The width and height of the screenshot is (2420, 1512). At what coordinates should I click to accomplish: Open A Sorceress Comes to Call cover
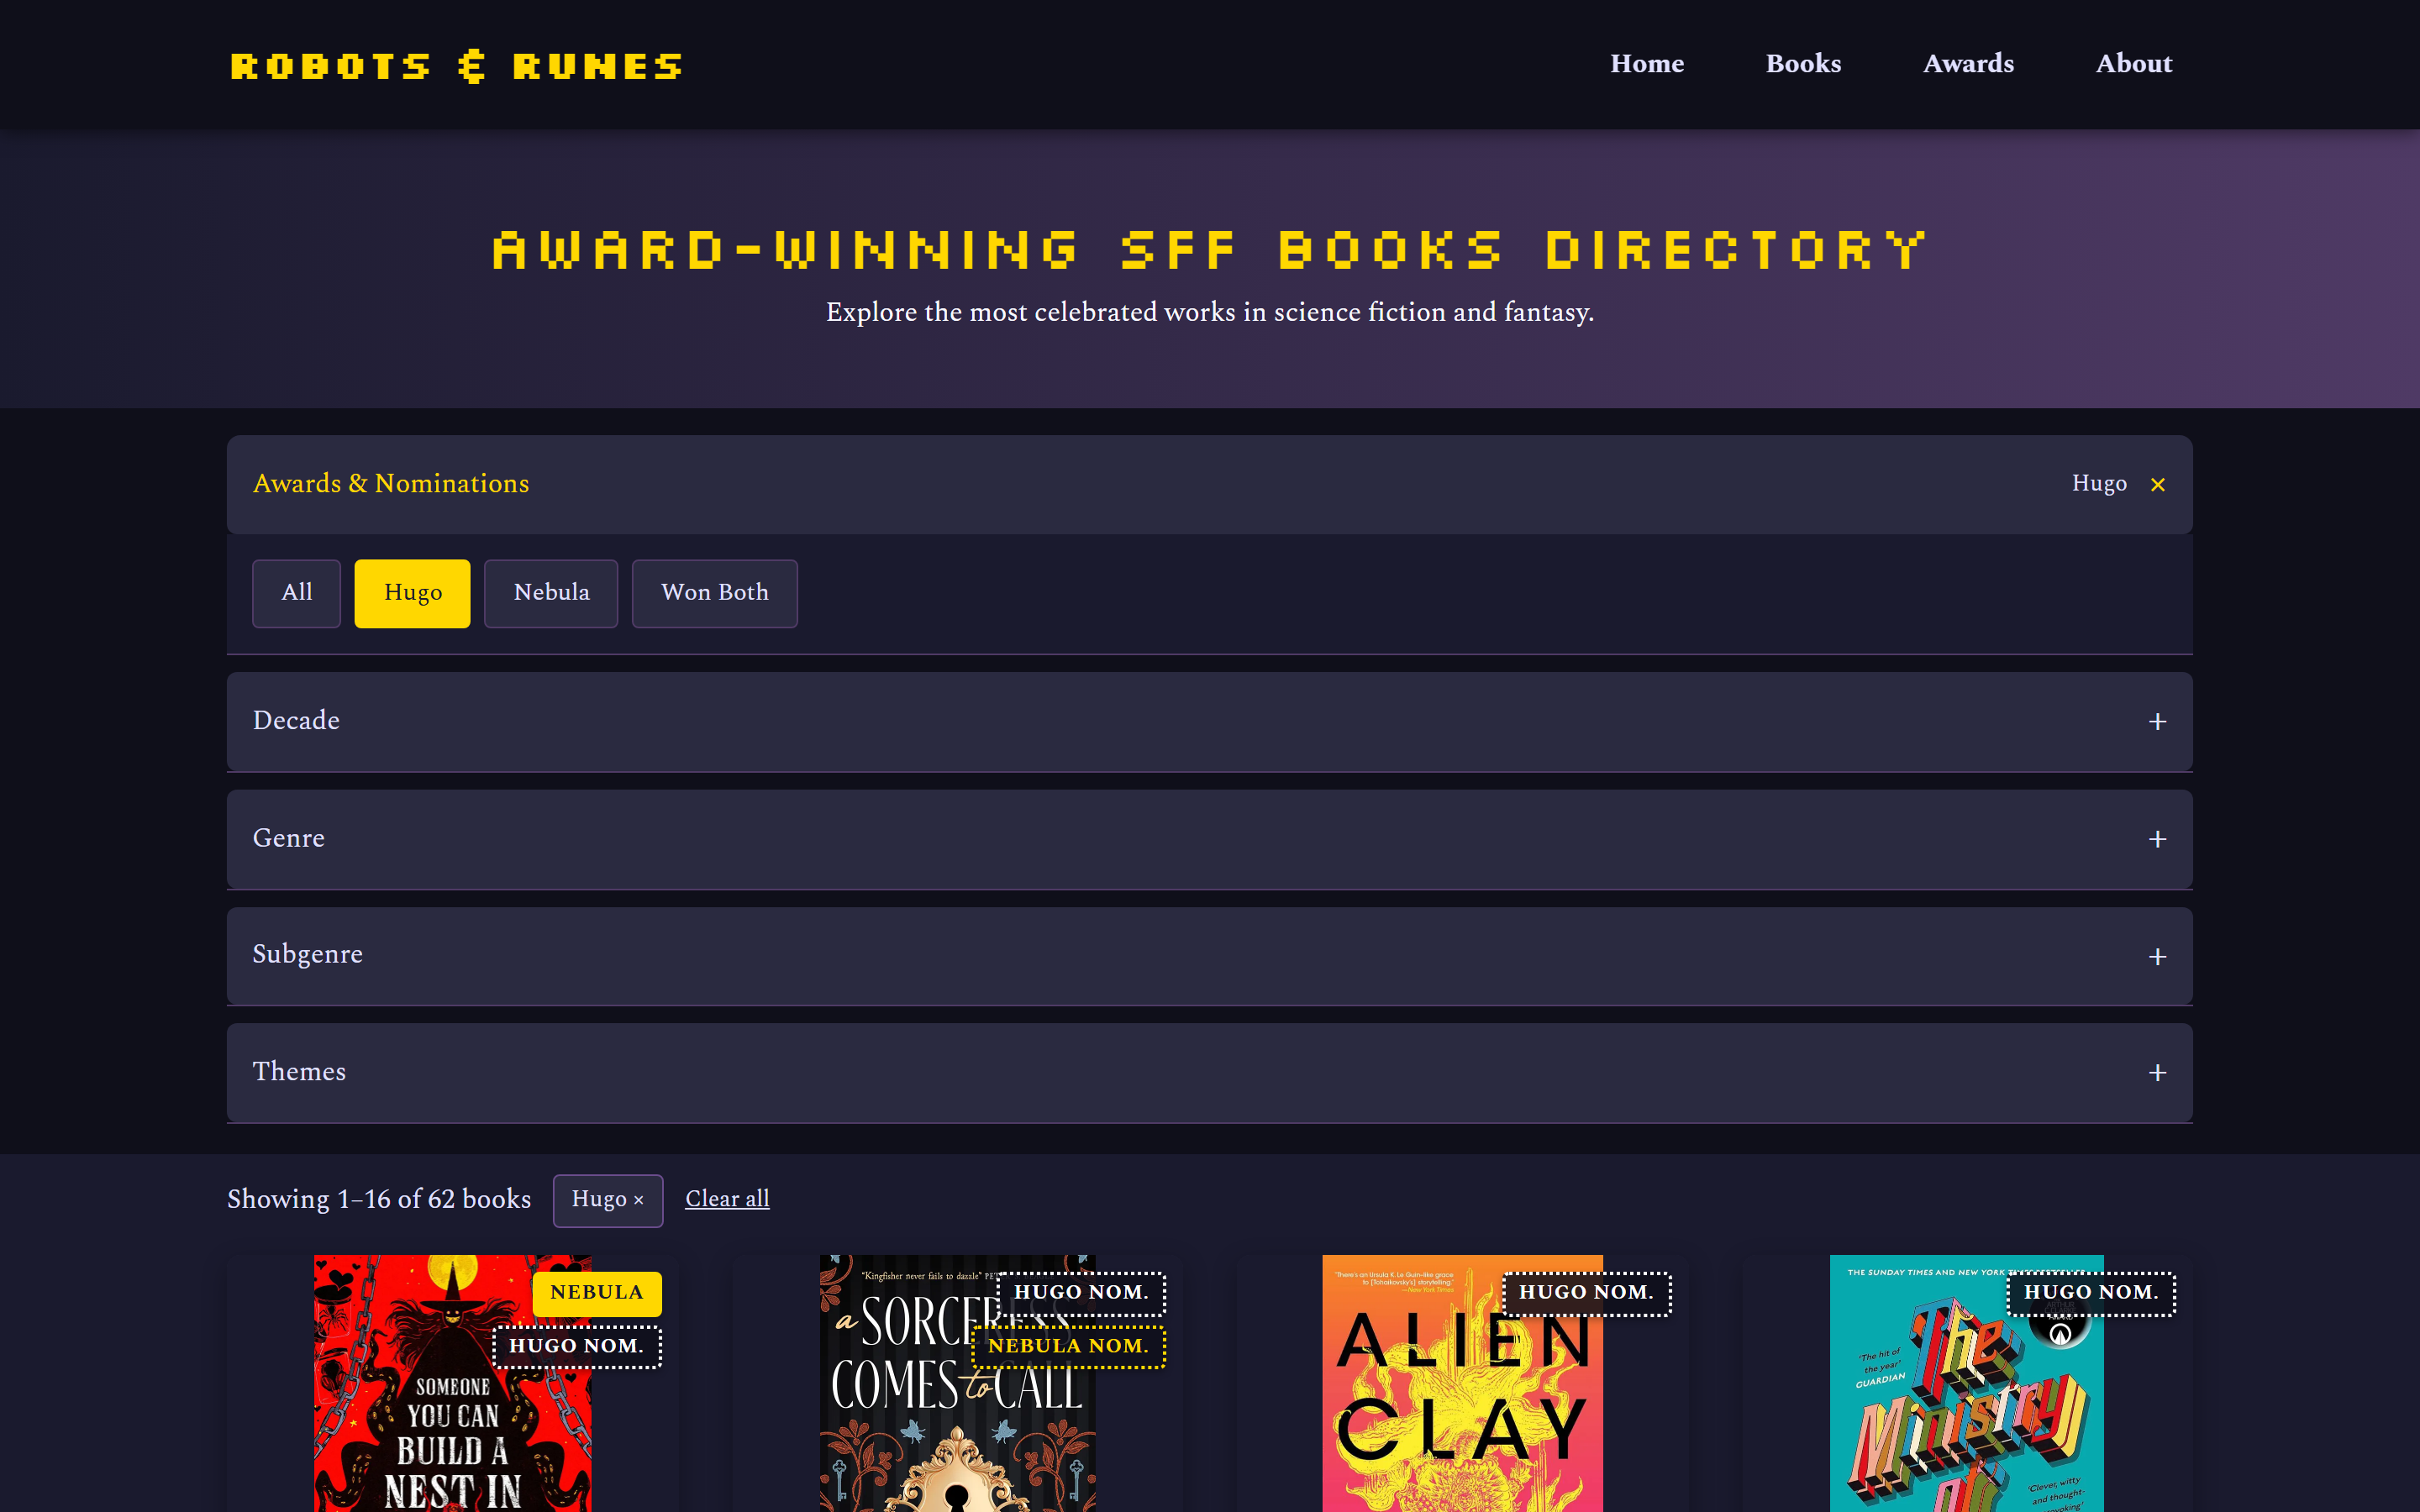[x=957, y=1384]
